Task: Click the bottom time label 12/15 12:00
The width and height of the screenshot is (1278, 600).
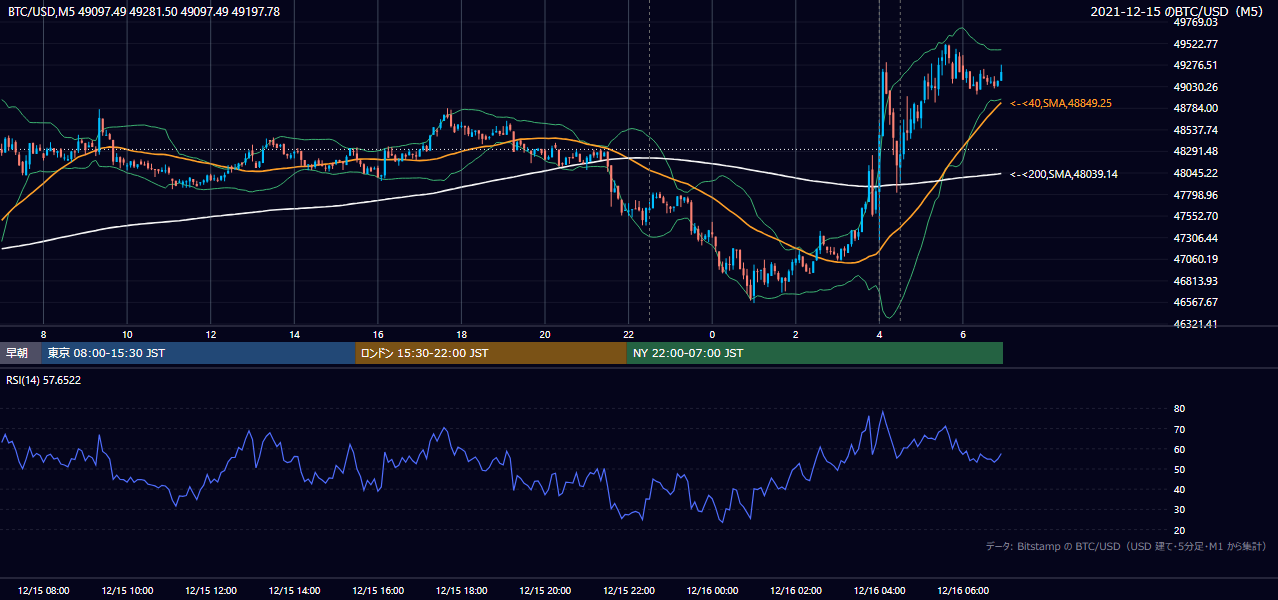Action: pyautogui.click(x=210, y=591)
